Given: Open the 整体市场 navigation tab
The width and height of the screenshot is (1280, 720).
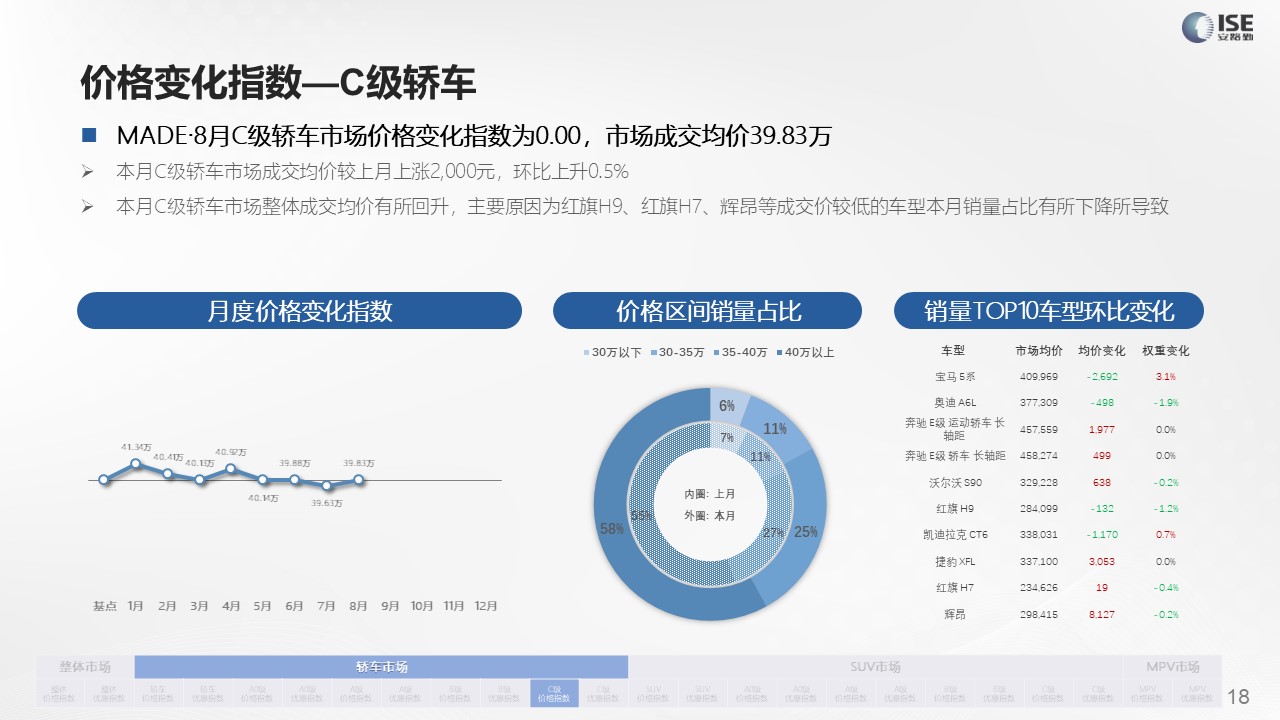Looking at the screenshot, I should 85,667.
